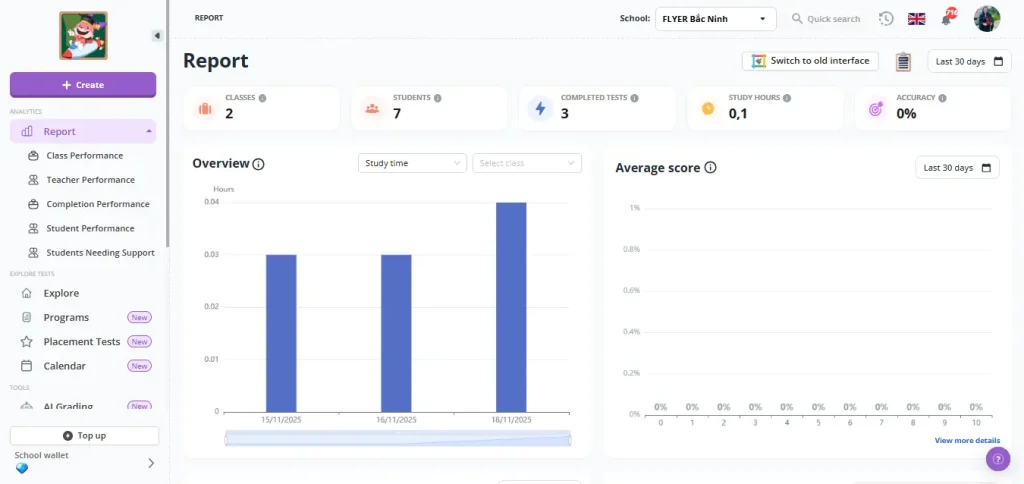Click the FLYER mascot logo

click(x=83, y=35)
